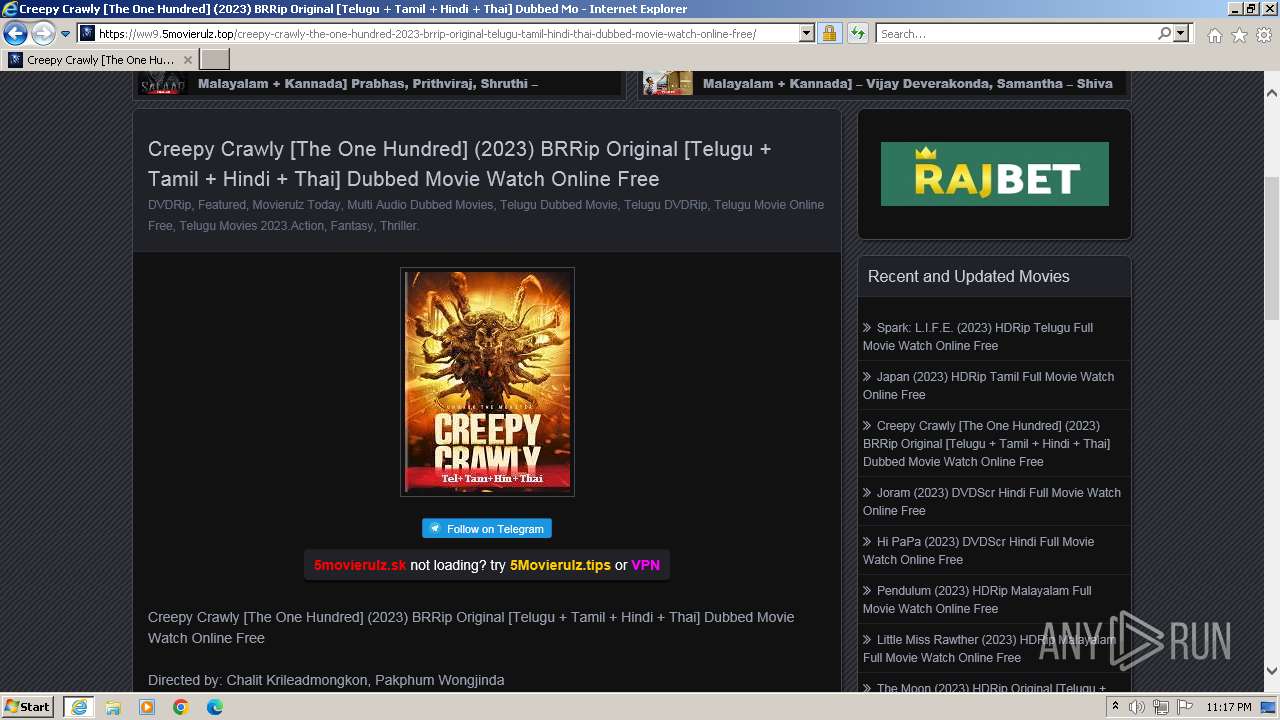Open a new blank tab
The image size is (1280, 720).
click(x=215, y=60)
